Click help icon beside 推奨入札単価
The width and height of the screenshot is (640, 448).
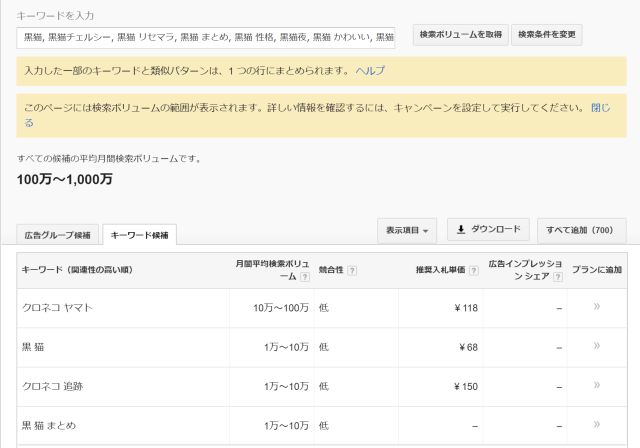click(473, 270)
